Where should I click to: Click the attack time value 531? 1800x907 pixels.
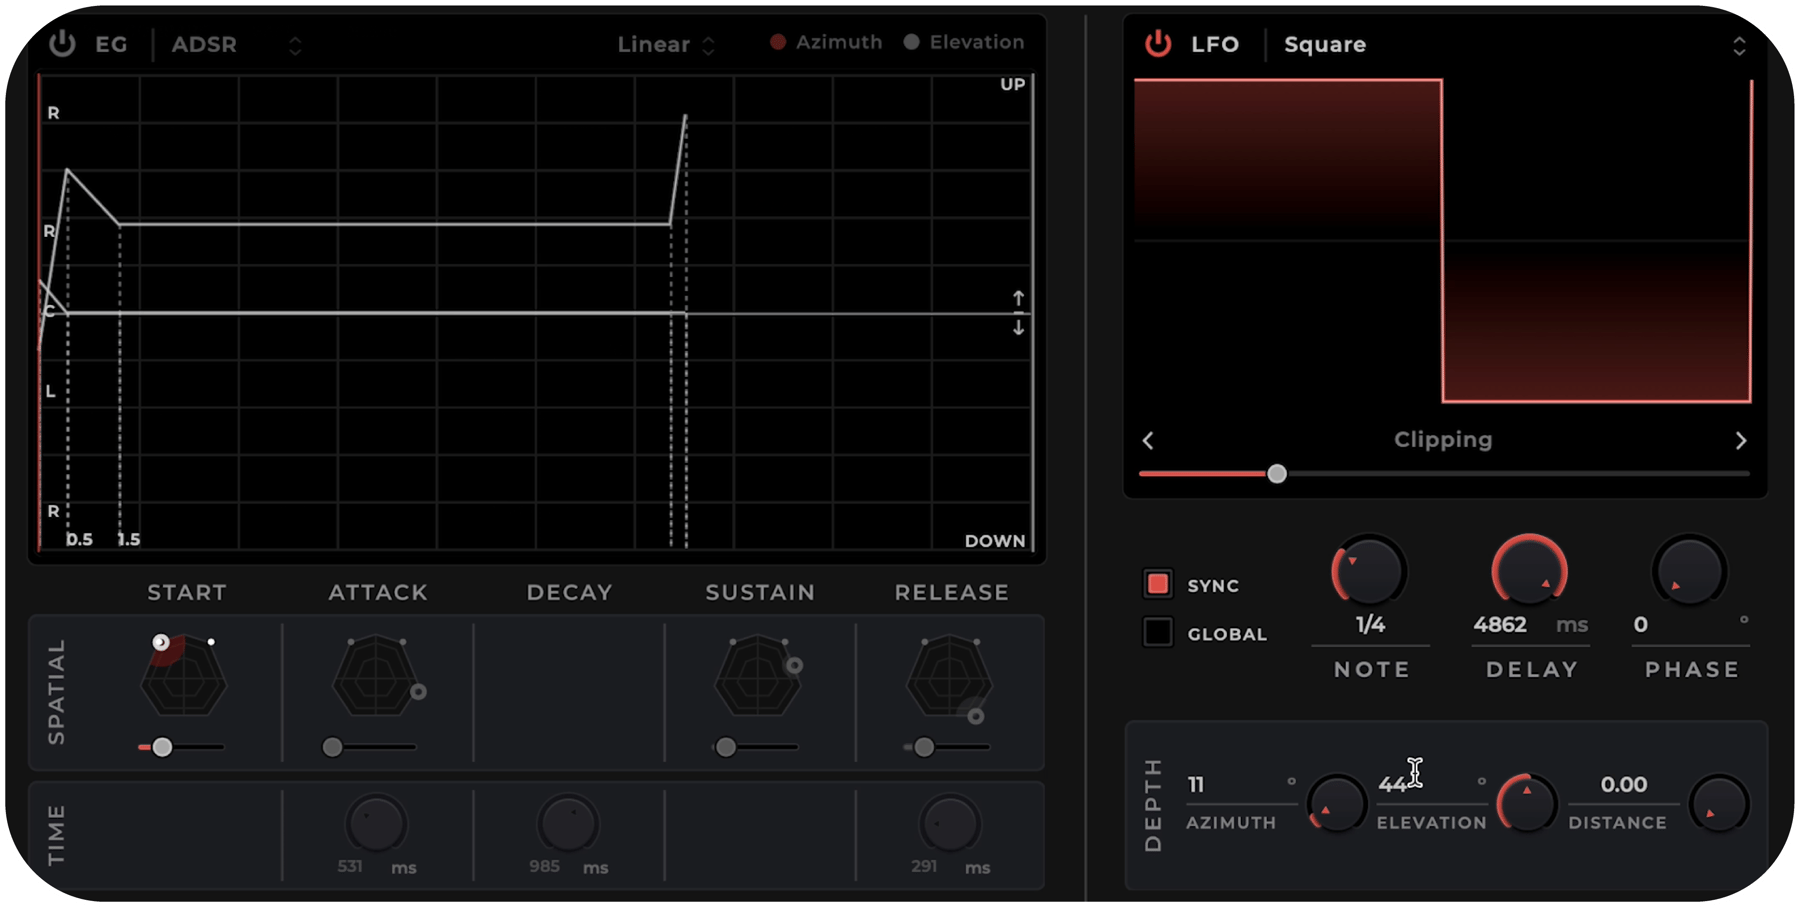[350, 866]
